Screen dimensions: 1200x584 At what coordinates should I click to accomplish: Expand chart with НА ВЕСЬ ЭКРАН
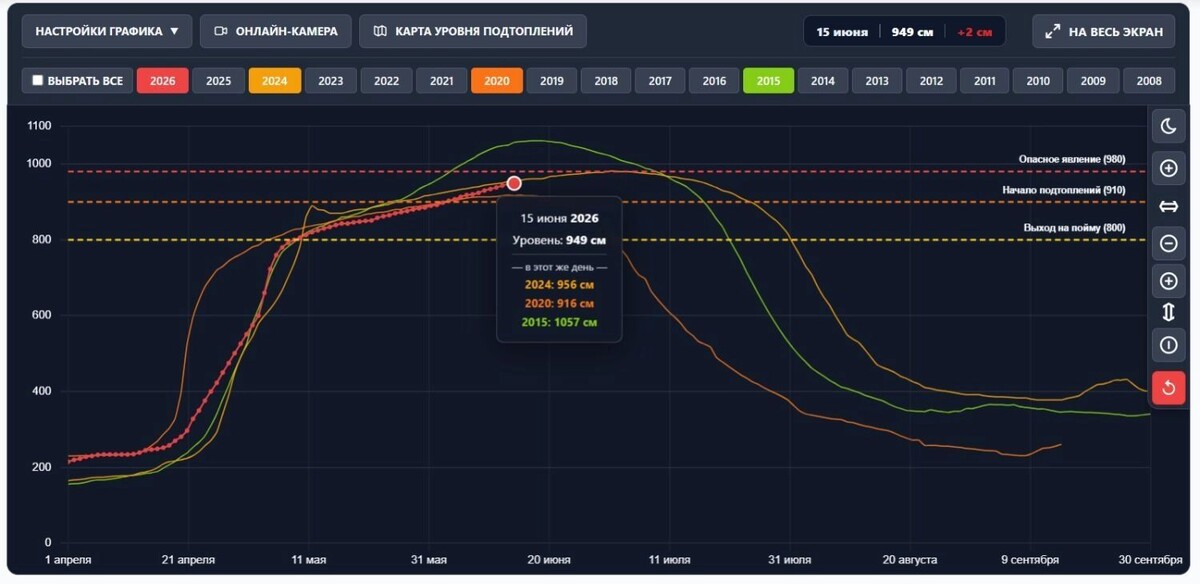[x=1104, y=31]
